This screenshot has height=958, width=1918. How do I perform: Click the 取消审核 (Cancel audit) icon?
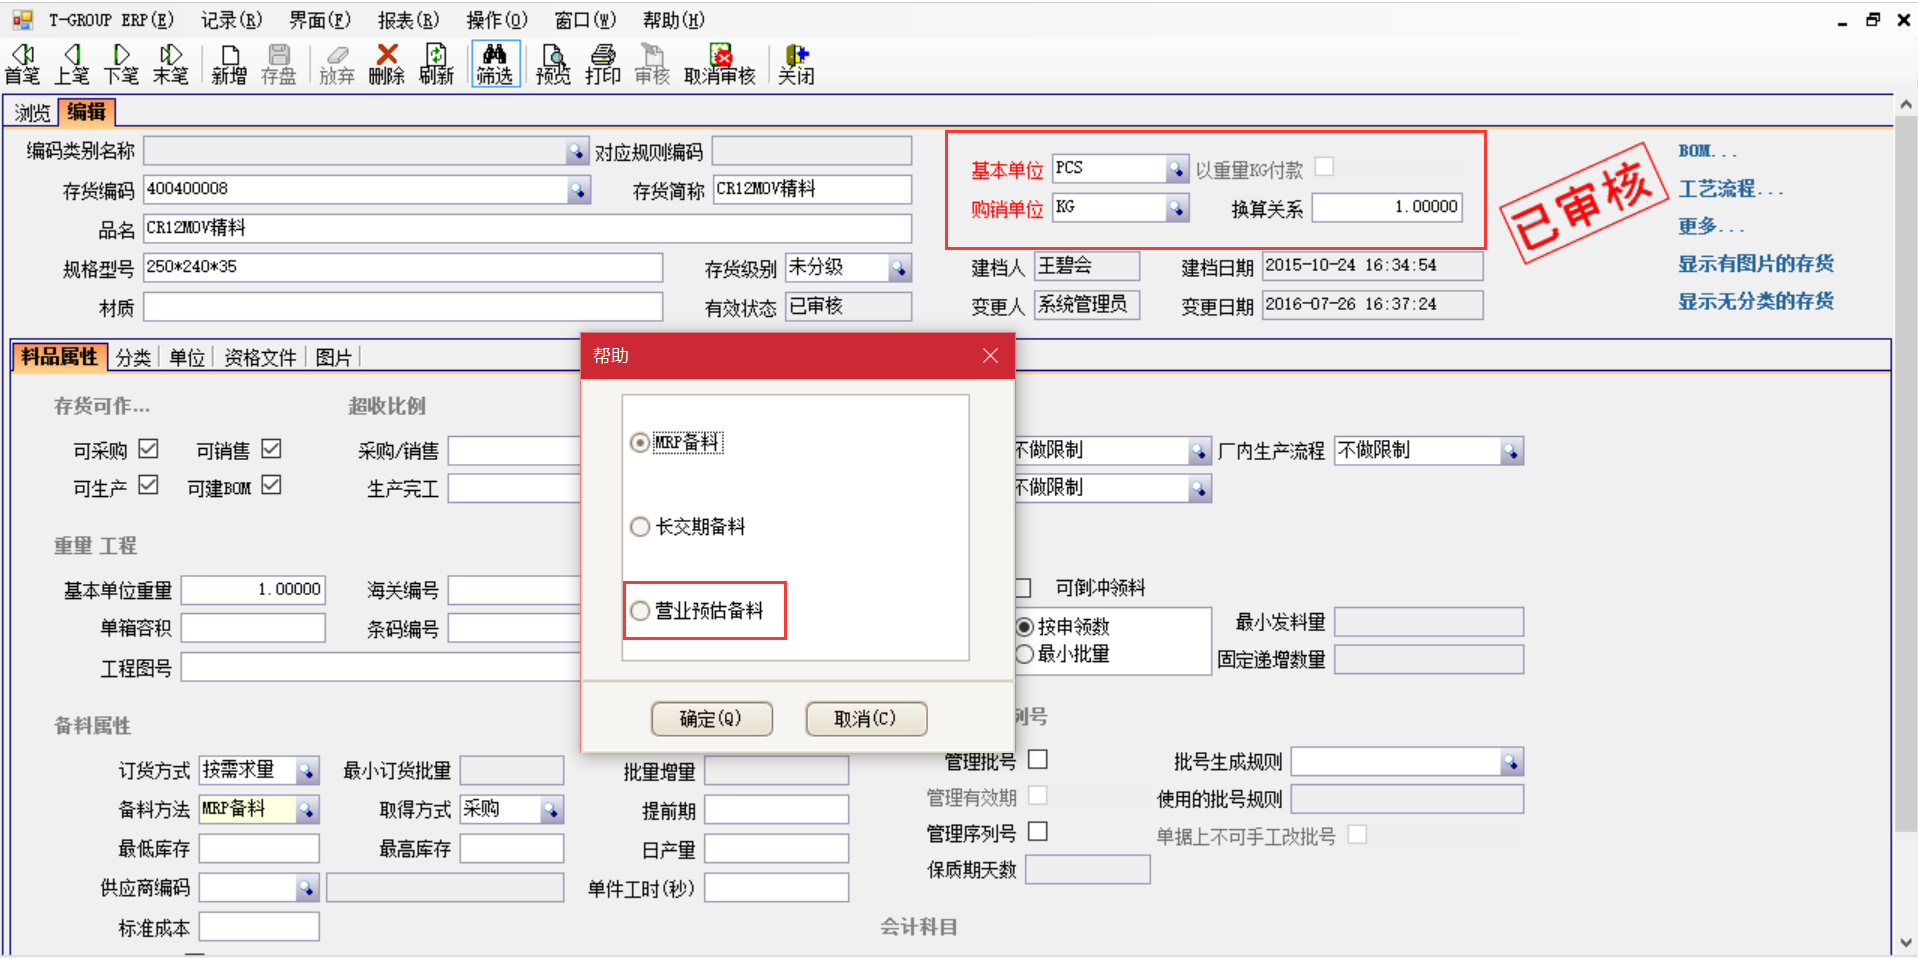point(718,63)
